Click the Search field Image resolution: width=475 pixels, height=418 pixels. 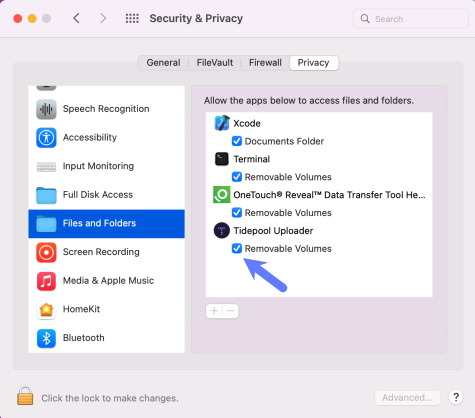(411, 19)
